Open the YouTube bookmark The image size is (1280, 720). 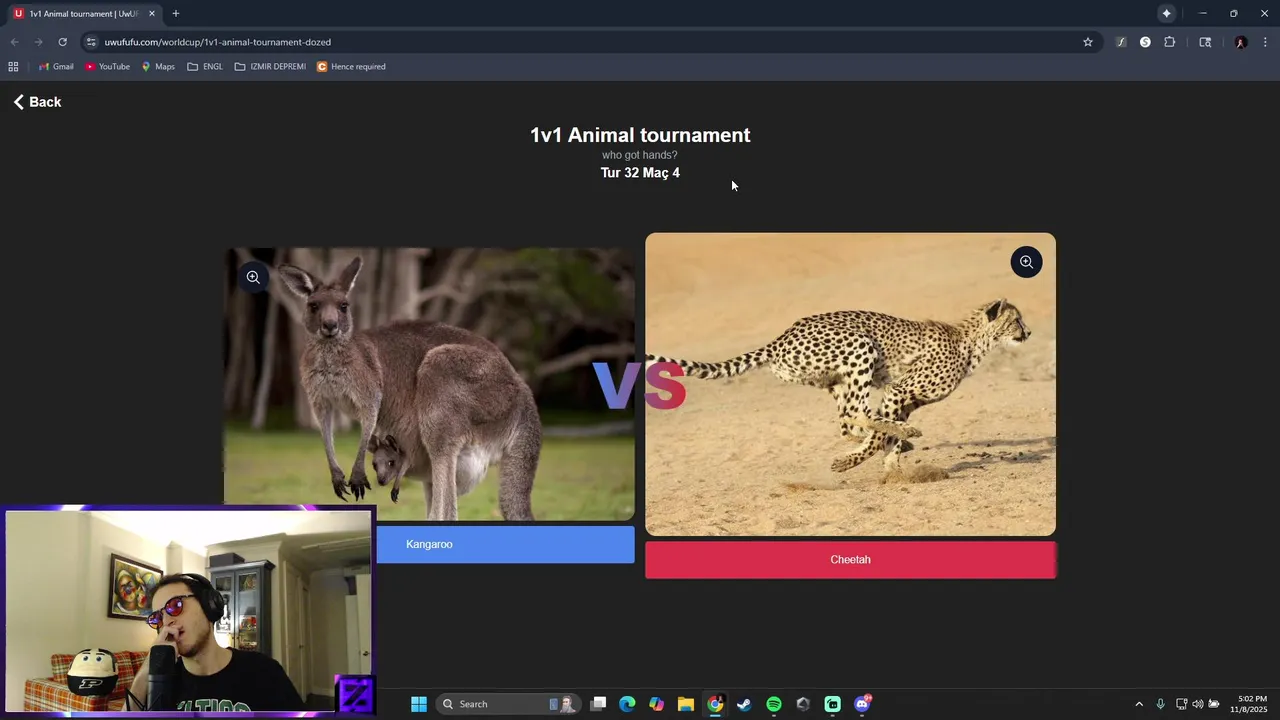107,67
